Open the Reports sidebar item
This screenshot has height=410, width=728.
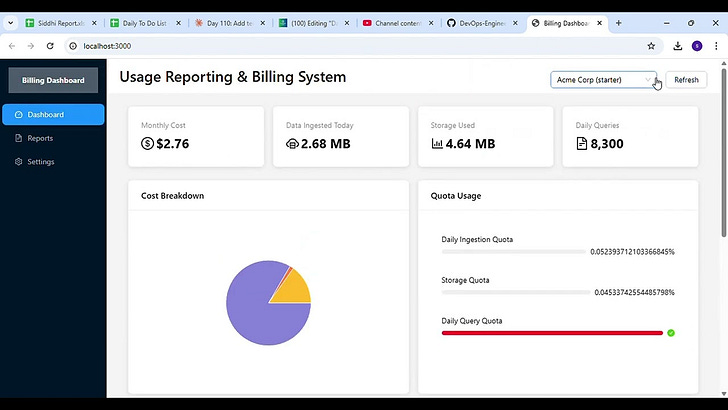click(53, 138)
